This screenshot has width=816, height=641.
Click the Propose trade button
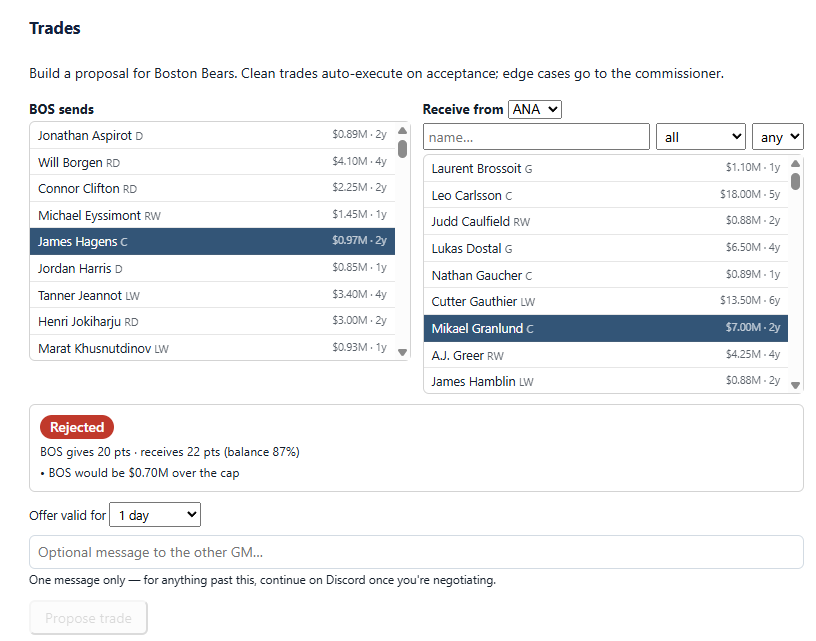[x=88, y=618]
